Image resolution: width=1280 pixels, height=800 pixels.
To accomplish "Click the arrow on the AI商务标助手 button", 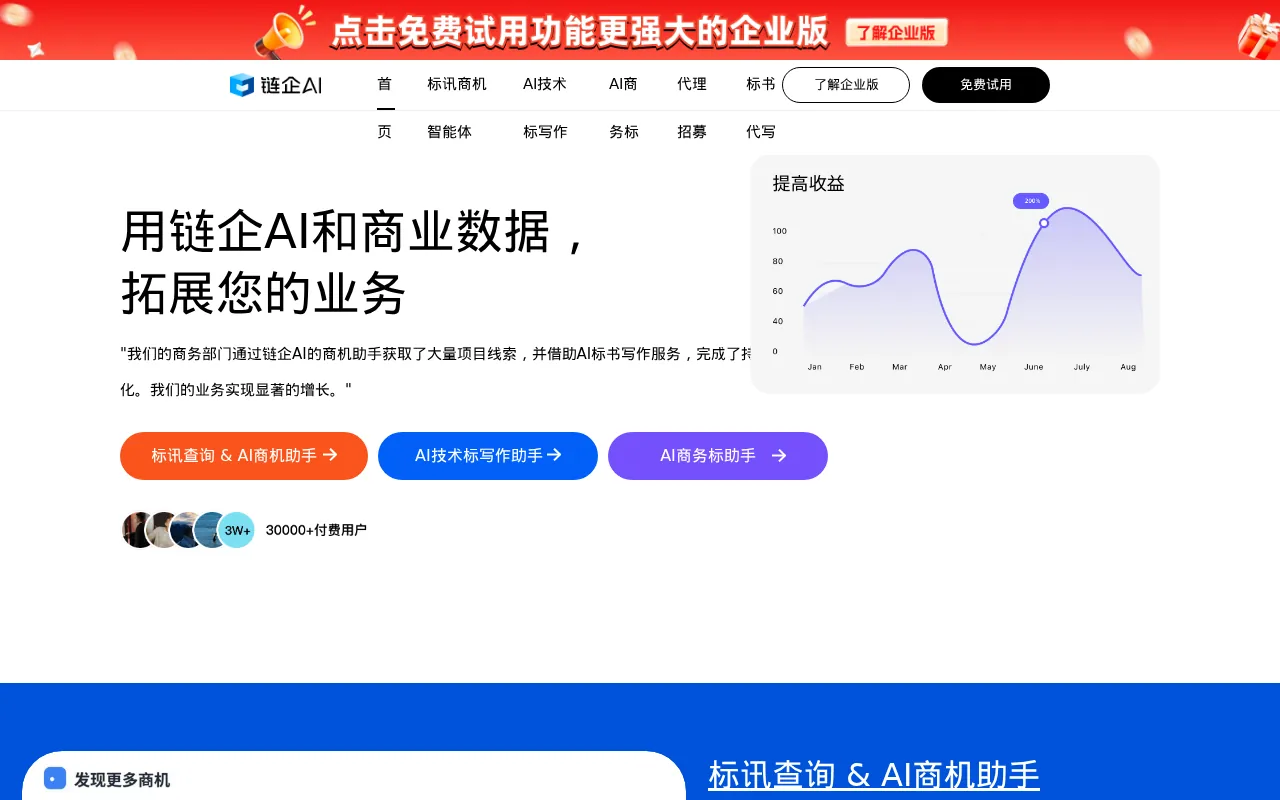I will coord(779,456).
